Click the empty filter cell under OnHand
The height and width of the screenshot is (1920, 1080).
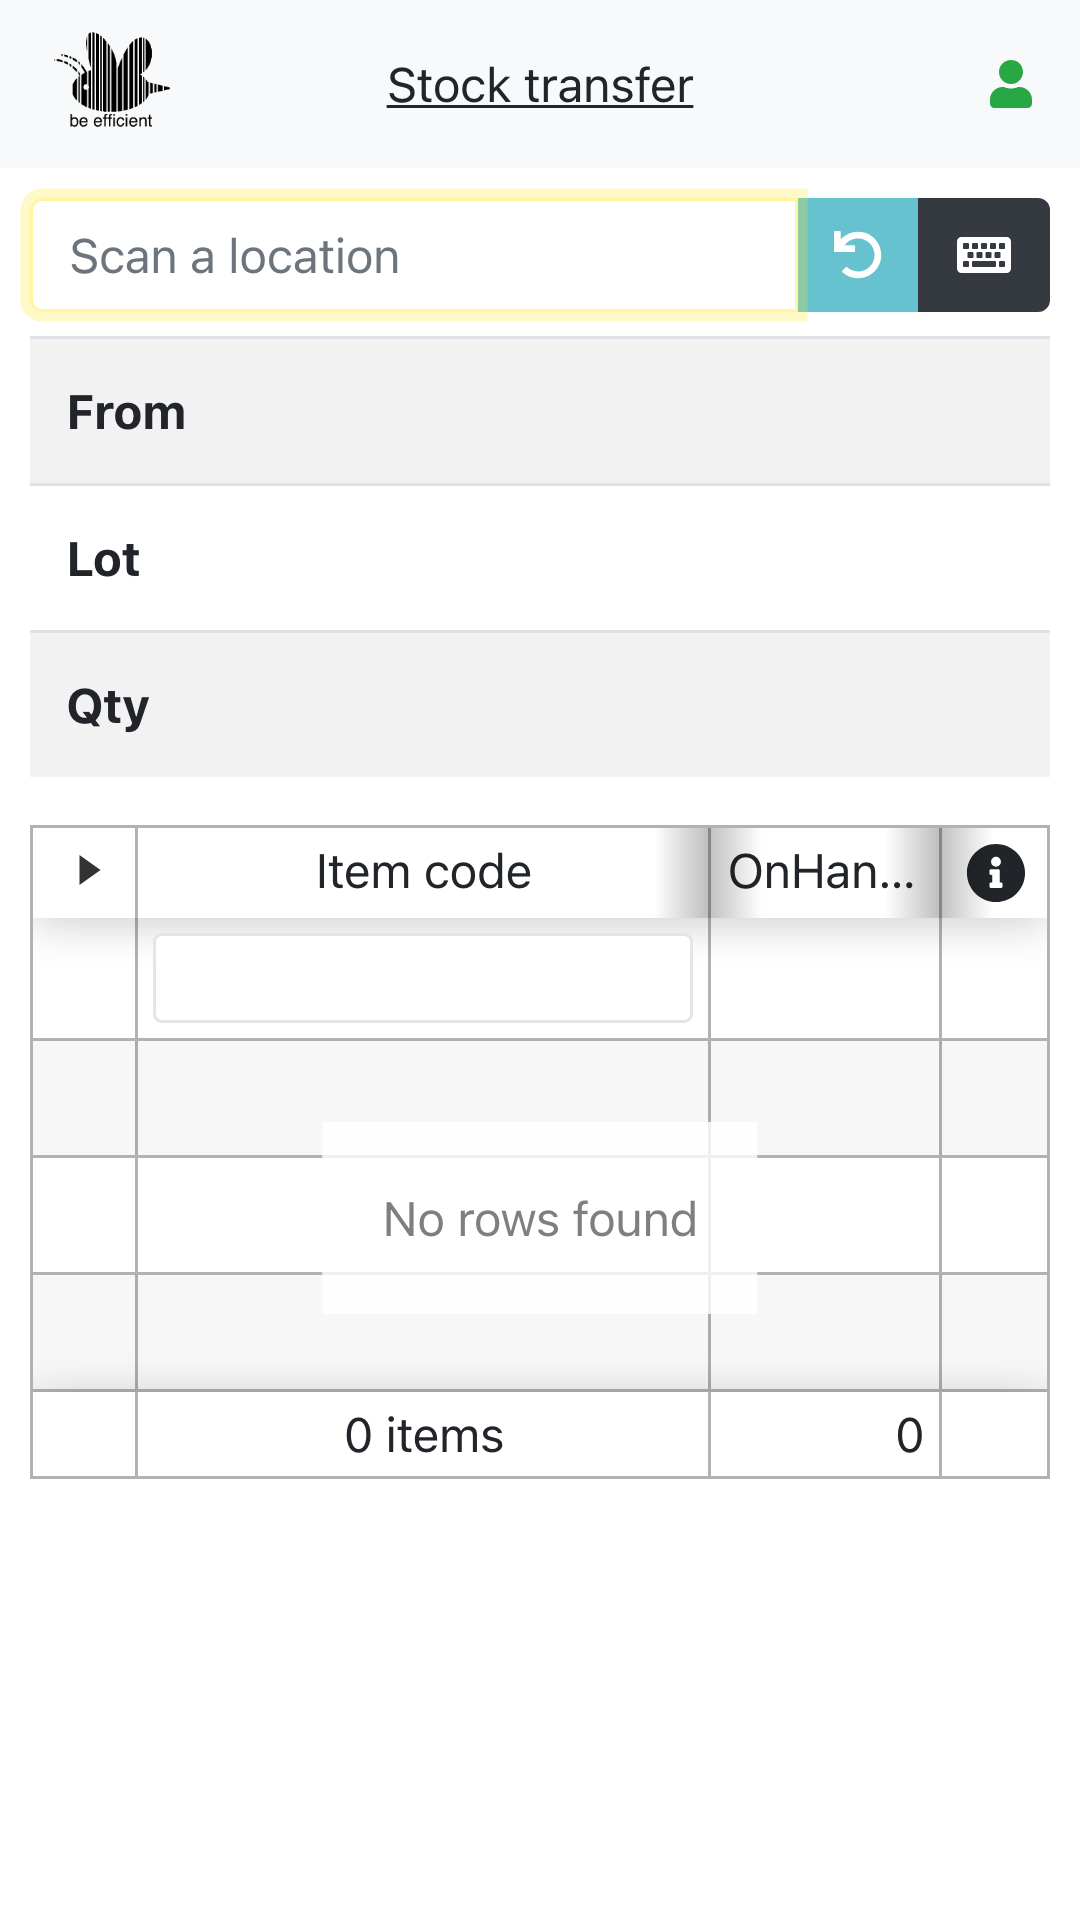pos(825,978)
